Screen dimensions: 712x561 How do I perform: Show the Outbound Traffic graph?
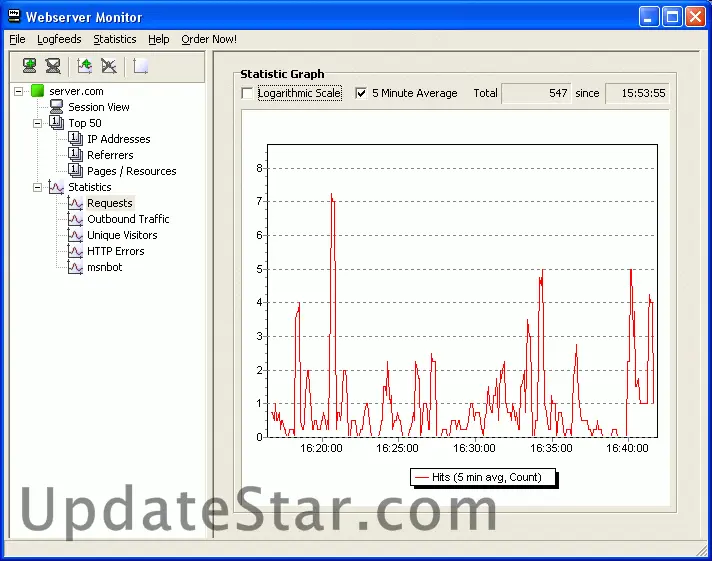tap(128, 219)
